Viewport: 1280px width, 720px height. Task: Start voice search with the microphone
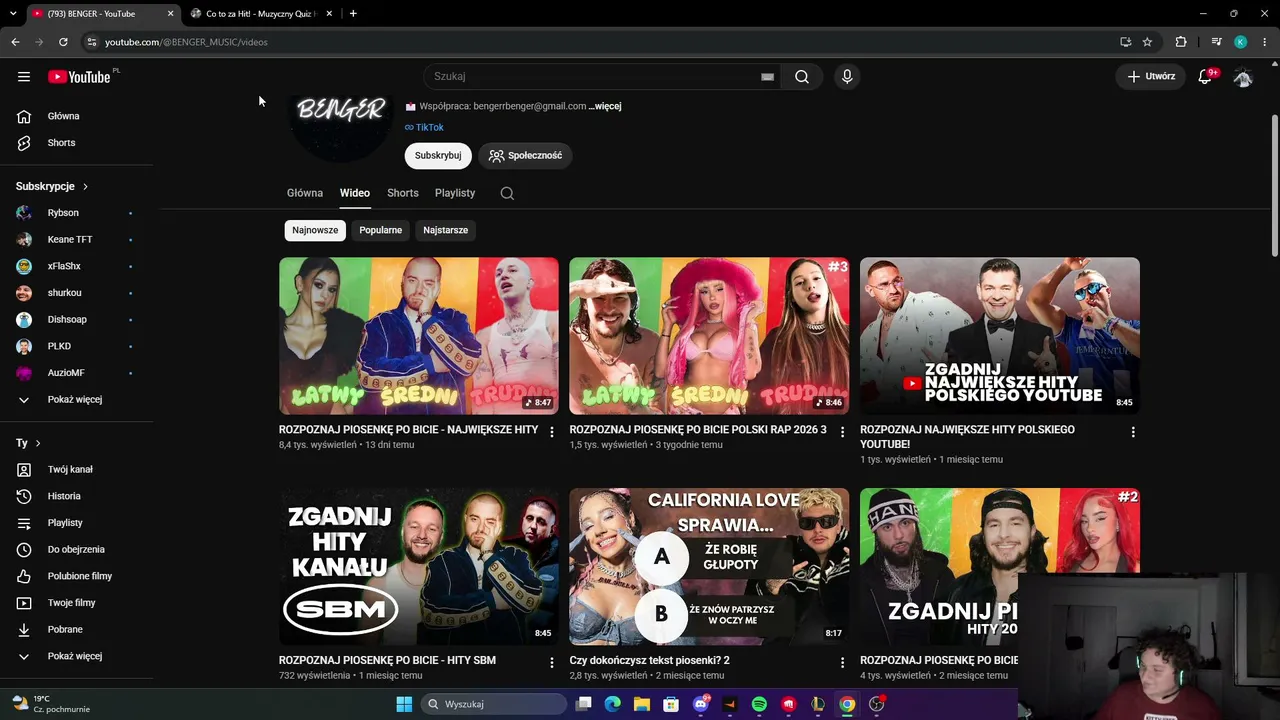[x=847, y=76]
